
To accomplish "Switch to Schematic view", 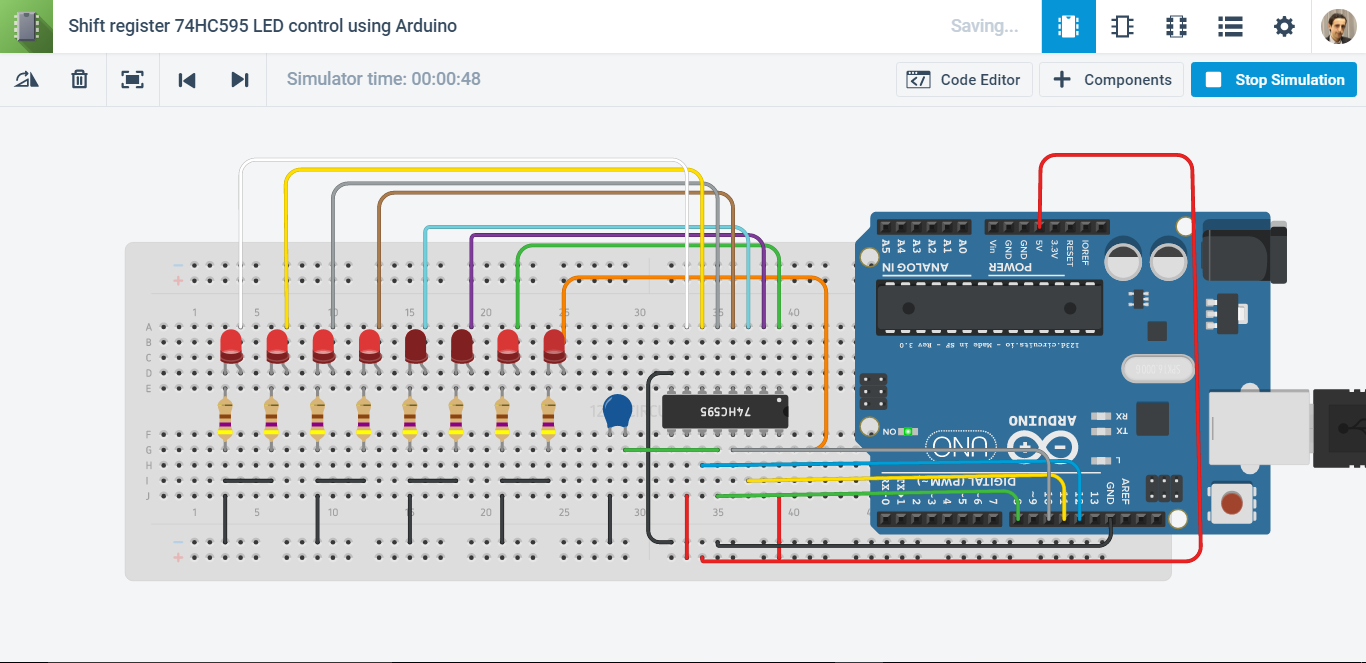I will [x=1122, y=27].
